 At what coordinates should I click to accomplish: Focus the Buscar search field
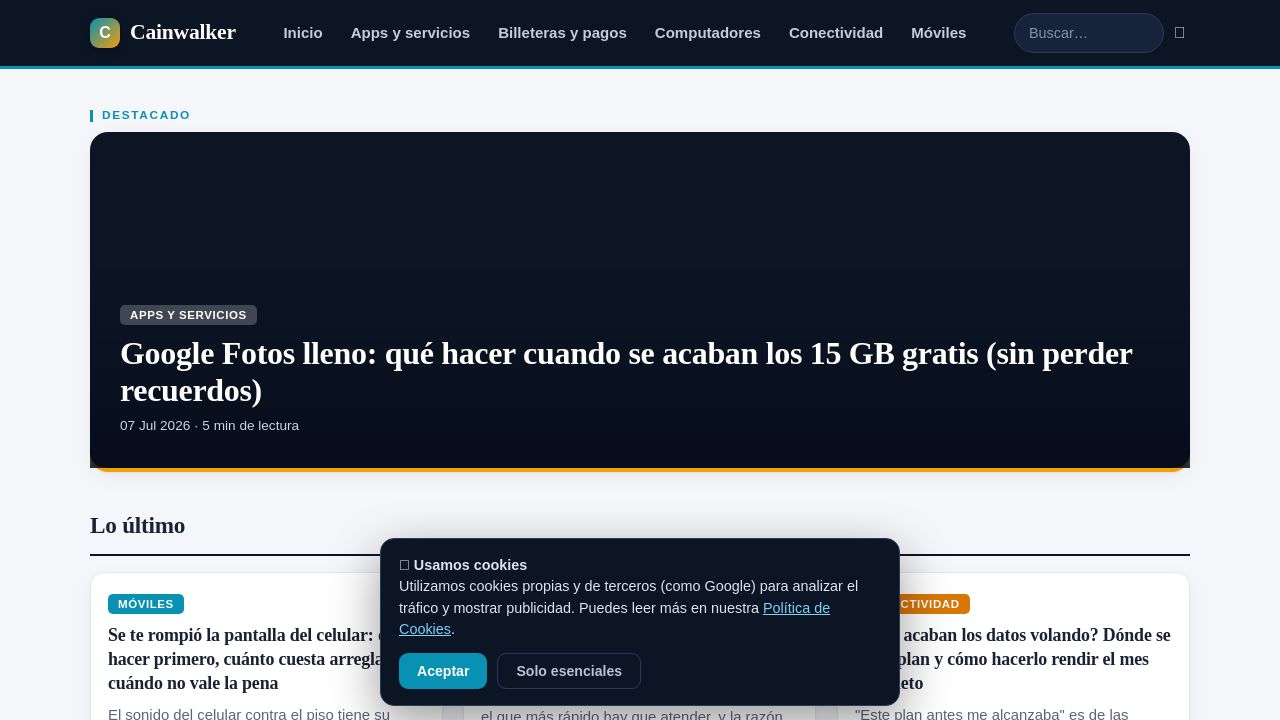(1089, 33)
